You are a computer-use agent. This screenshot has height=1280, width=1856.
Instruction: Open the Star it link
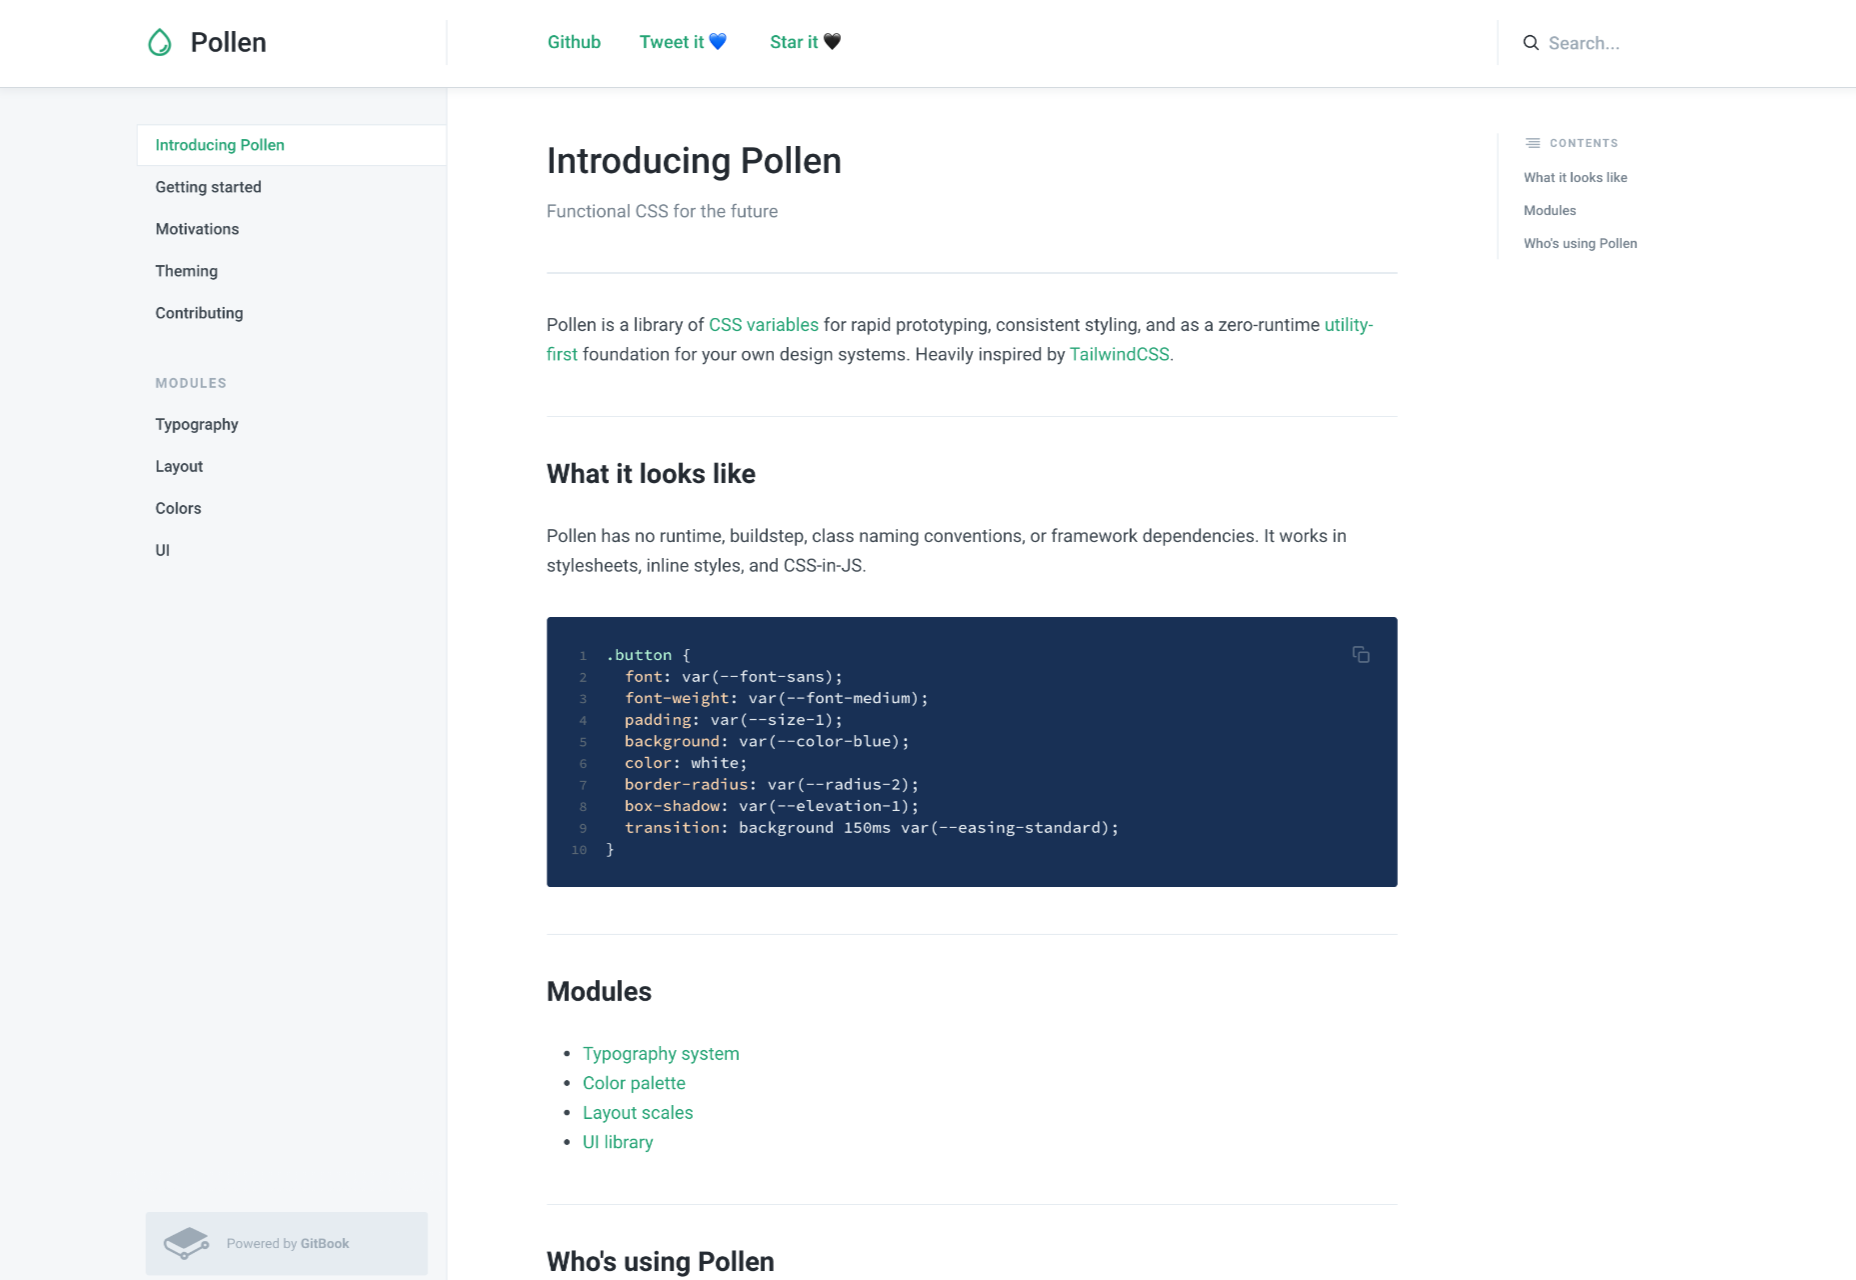point(805,42)
